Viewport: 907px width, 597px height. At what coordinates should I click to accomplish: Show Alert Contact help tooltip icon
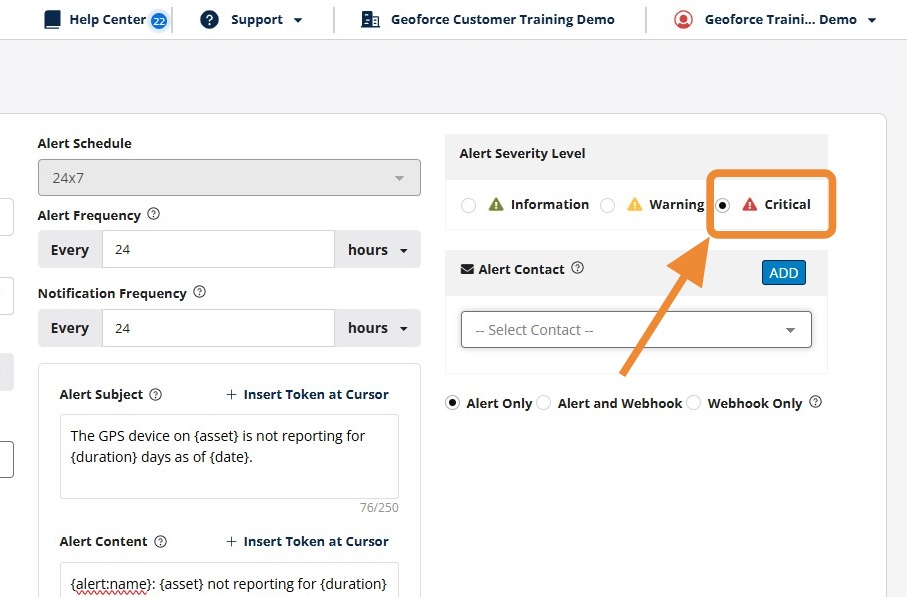pos(577,268)
